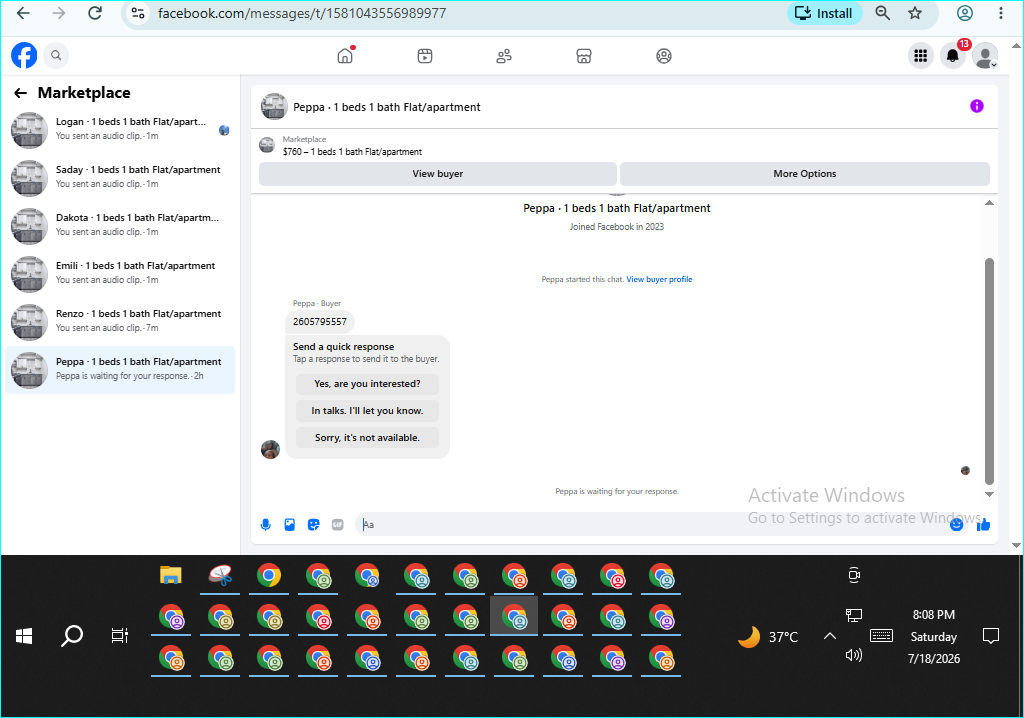The image size is (1024, 718).
Task: Open File Explorer from taskbar
Action: click(x=170, y=575)
